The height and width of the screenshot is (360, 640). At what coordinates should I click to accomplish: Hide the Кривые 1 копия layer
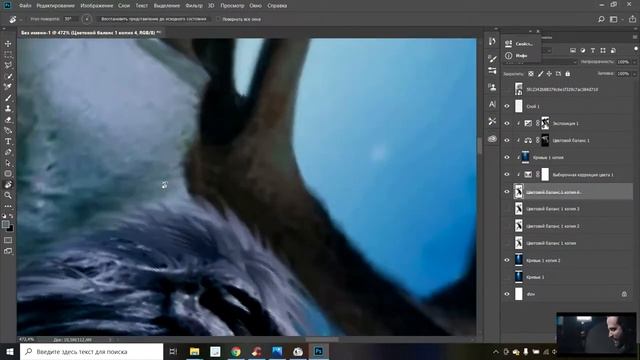(507, 158)
